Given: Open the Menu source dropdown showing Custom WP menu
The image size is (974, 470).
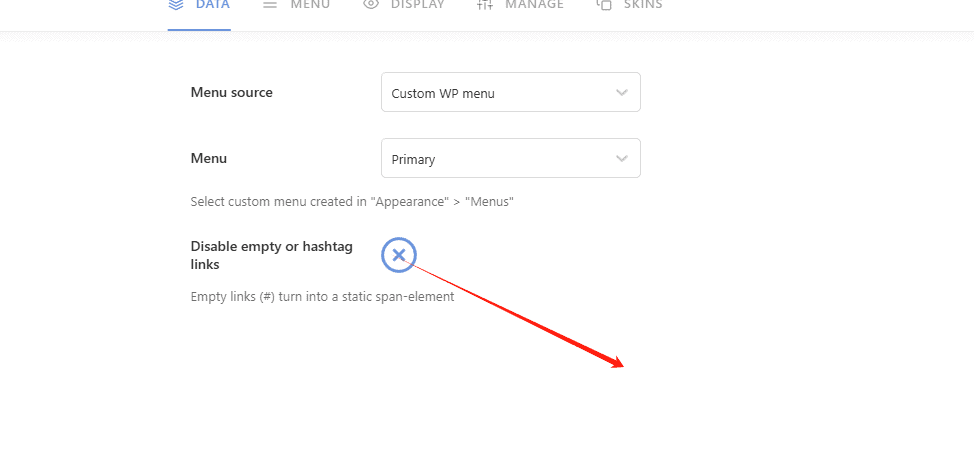Looking at the screenshot, I should [500, 93].
